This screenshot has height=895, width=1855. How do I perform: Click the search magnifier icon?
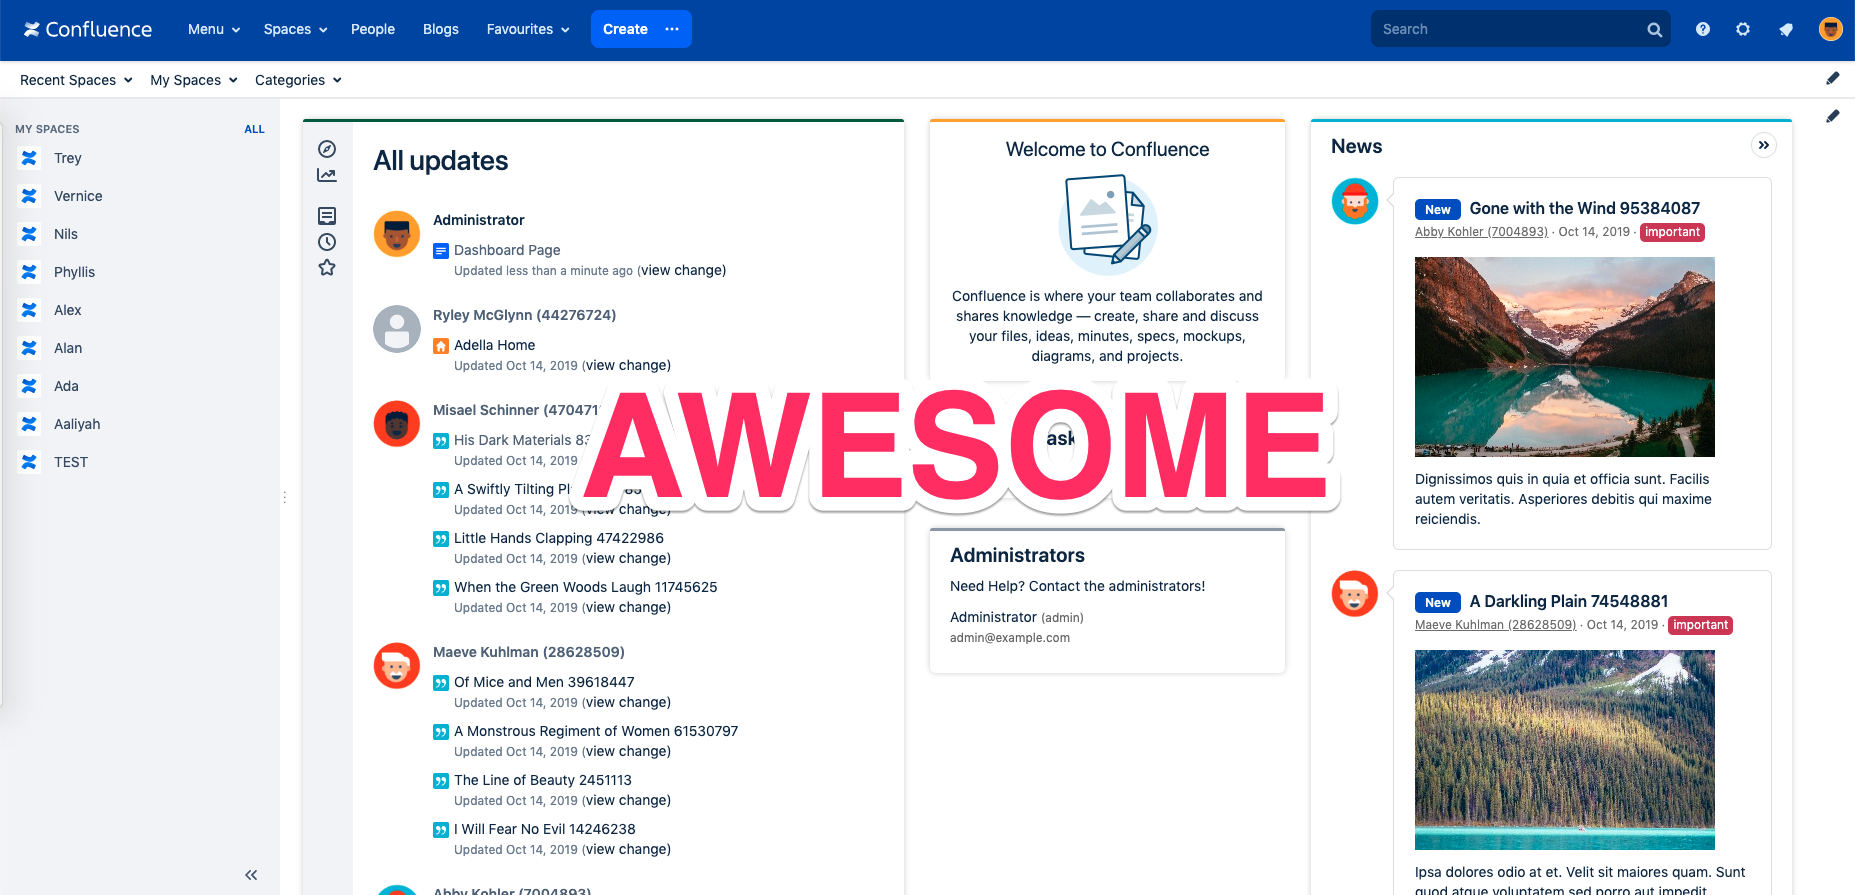pyautogui.click(x=1655, y=30)
